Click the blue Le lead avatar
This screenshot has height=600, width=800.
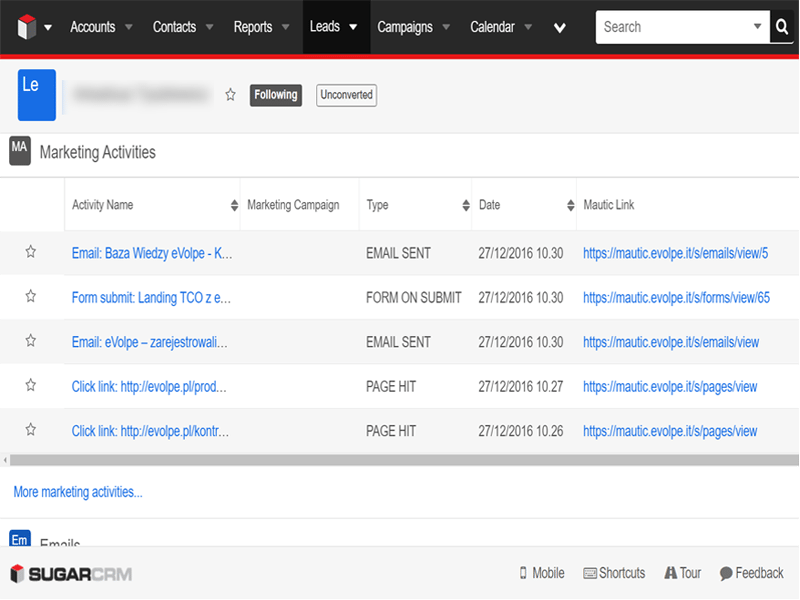click(37, 95)
